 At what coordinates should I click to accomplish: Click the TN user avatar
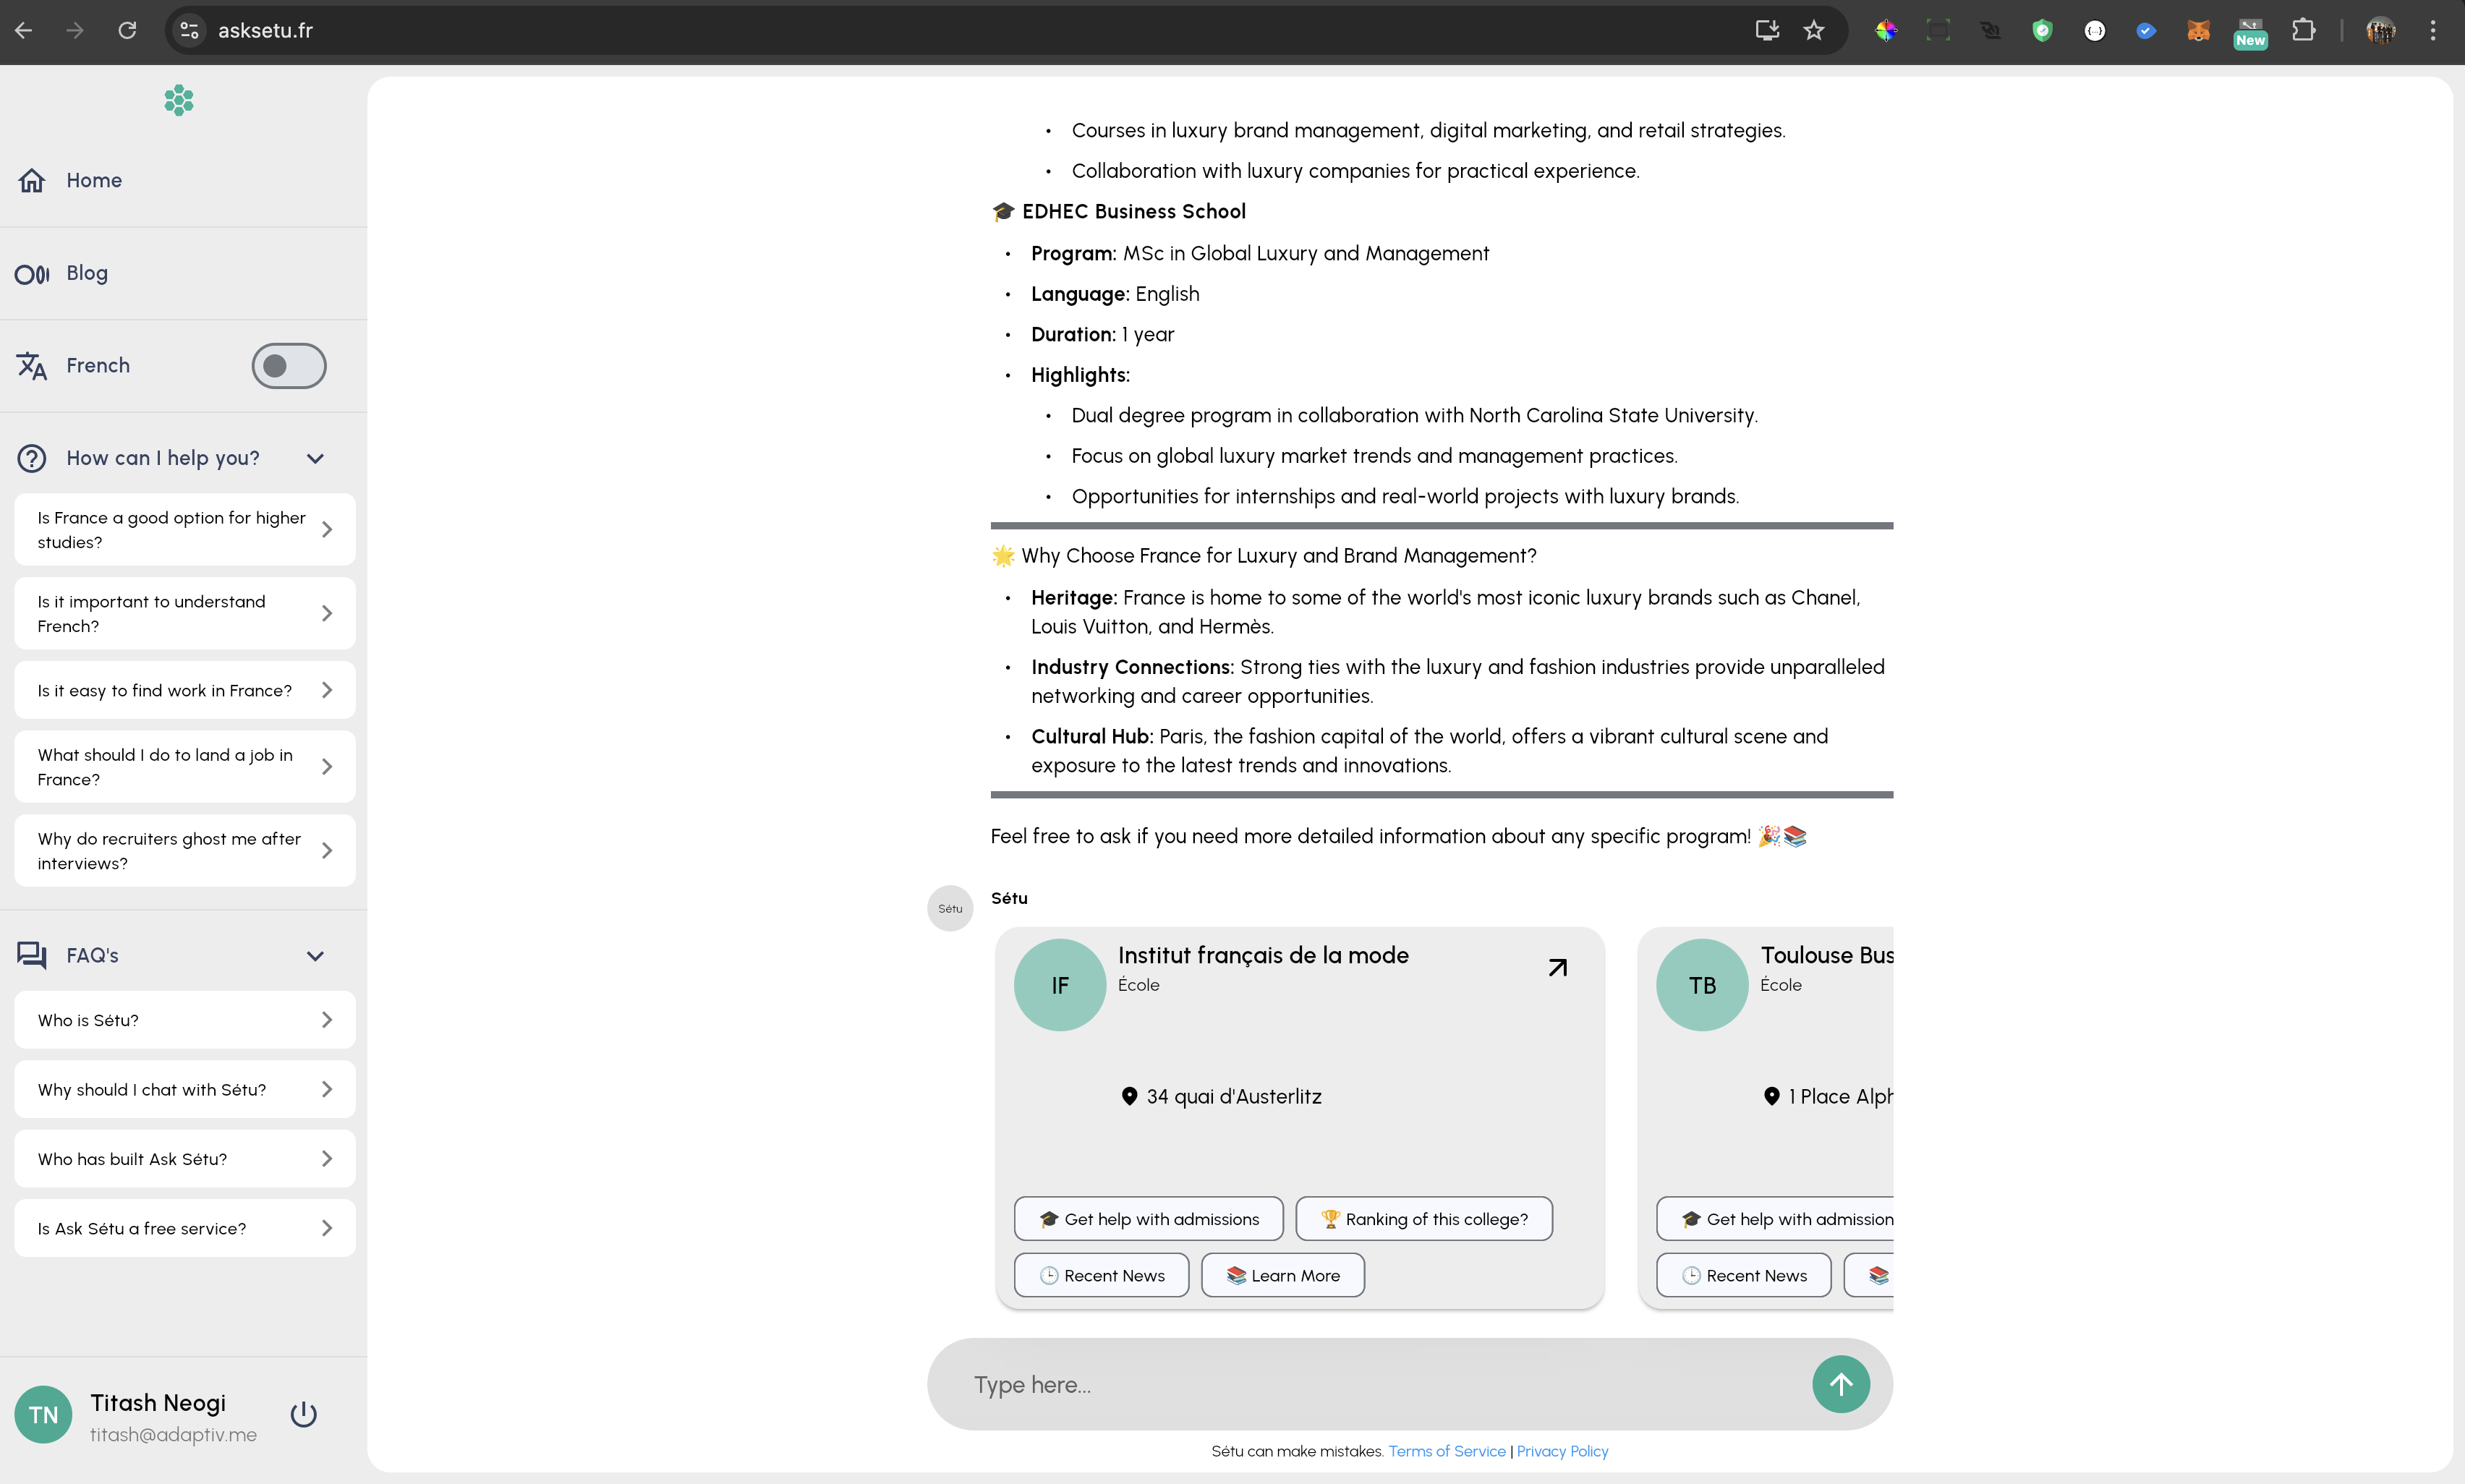click(x=43, y=1414)
